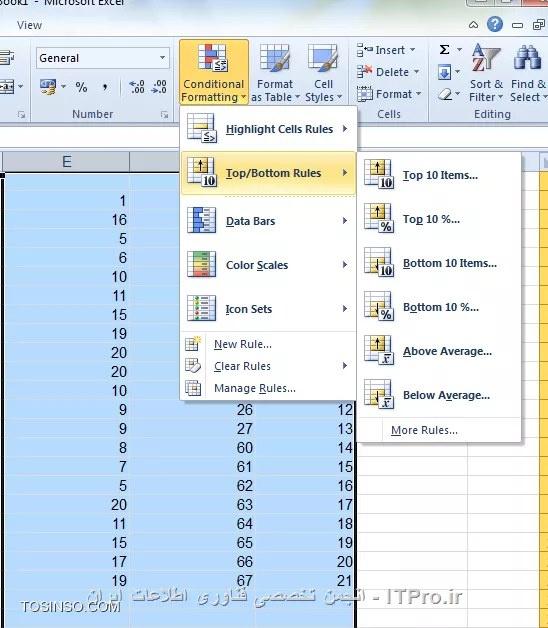Image resolution: width=548 pixels, height=628 pixels.
Task: Select cell with value 8 in column E
Action: point(66,447)
